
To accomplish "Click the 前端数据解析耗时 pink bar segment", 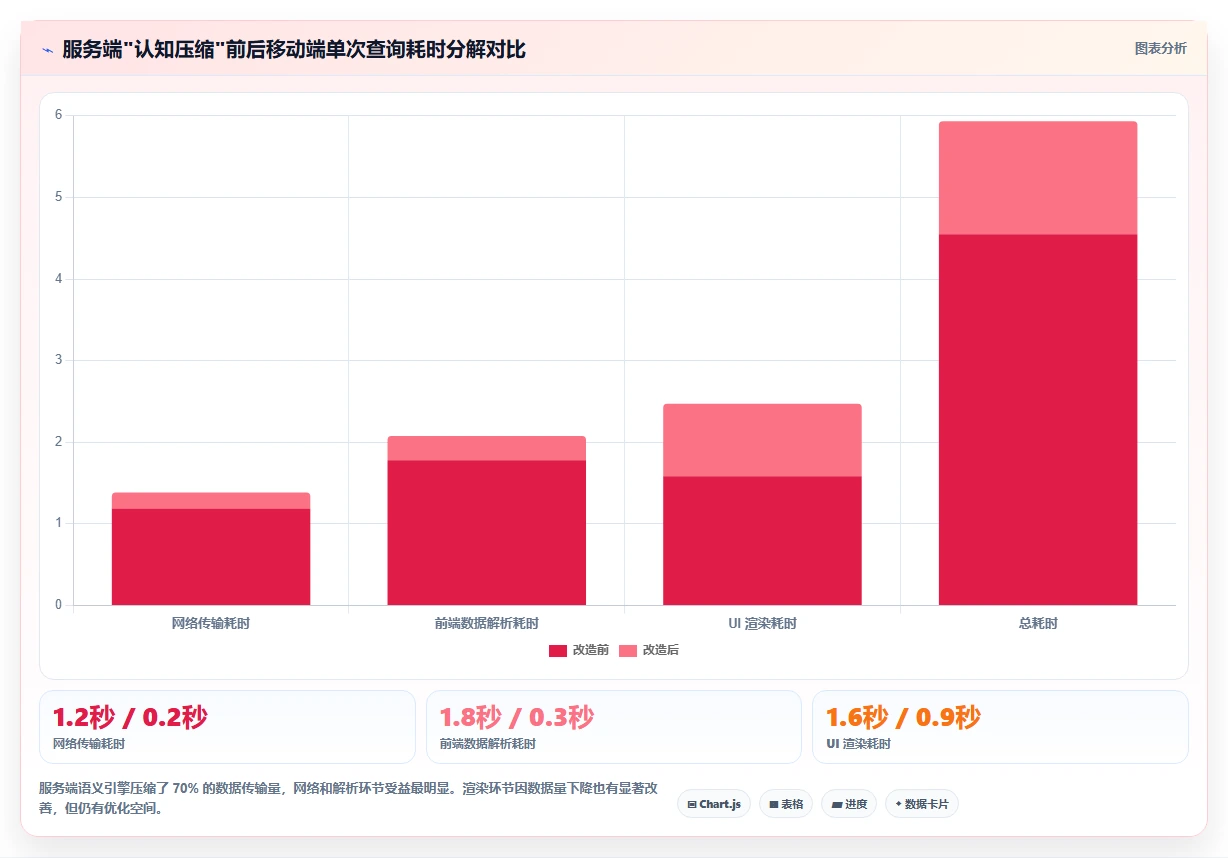I will pyautogui.click(x=487, y=448).
